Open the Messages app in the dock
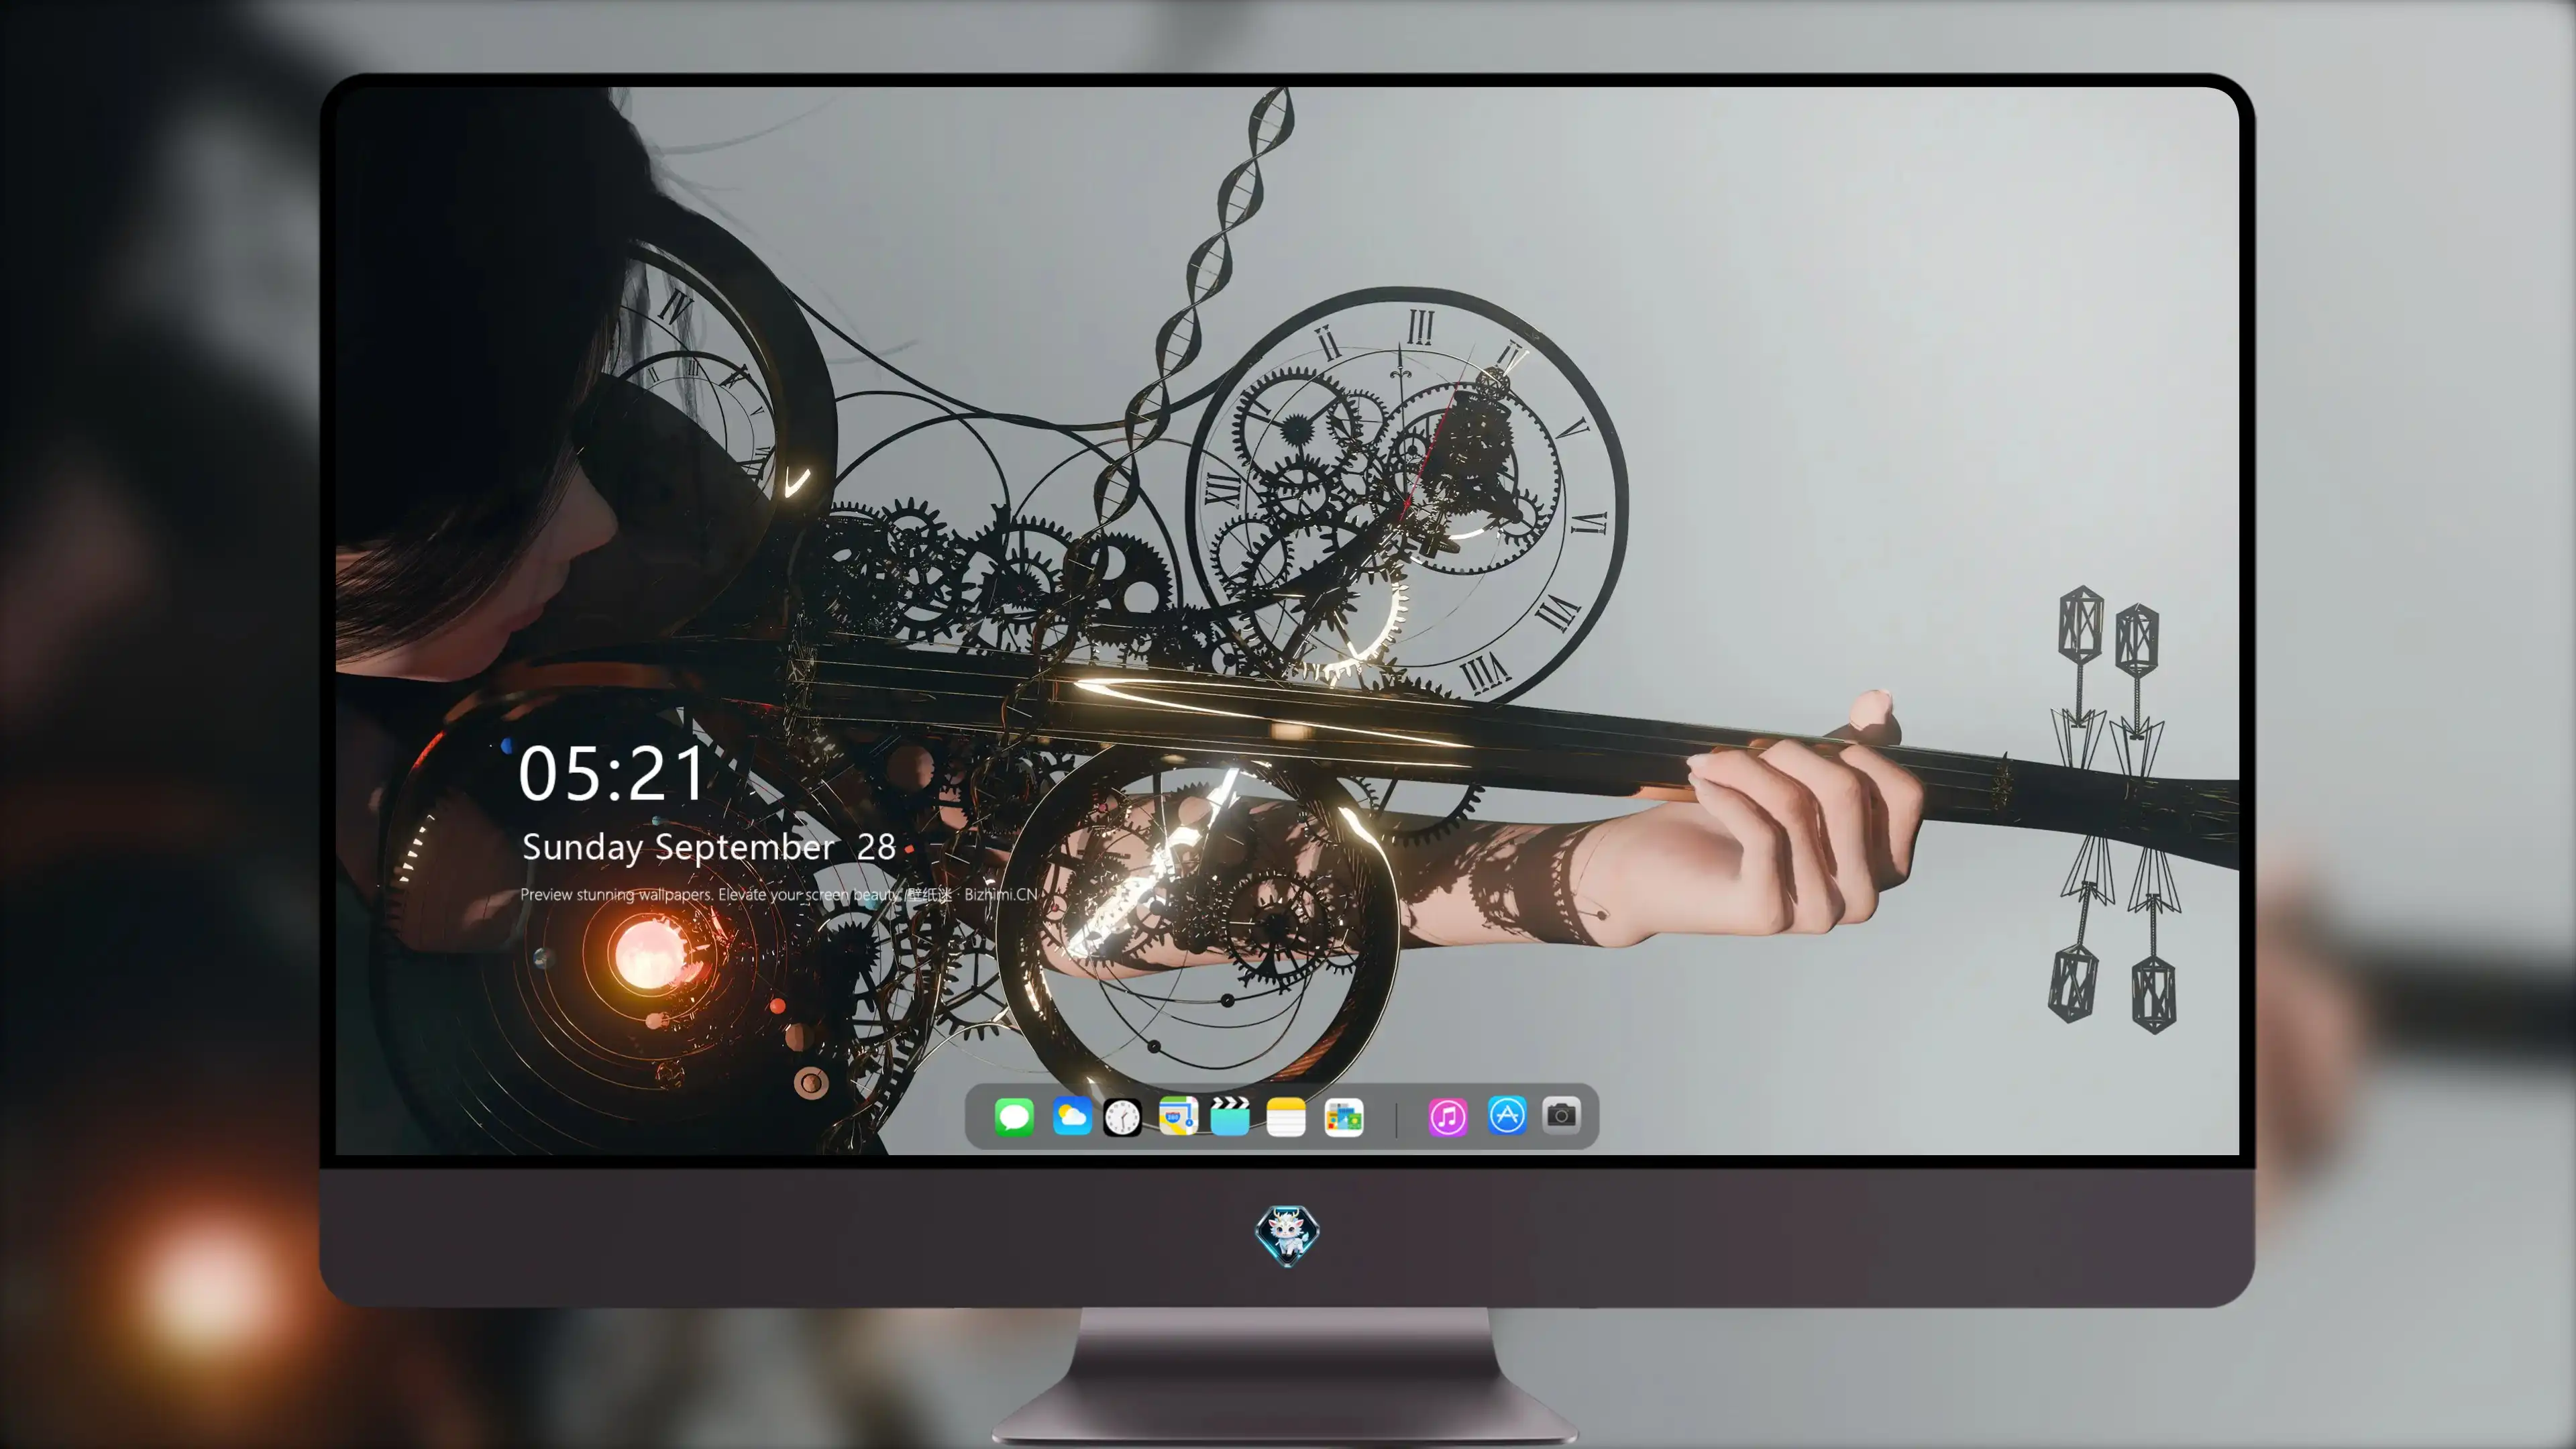The height and width of the screenshot is (1449, 2576). pyautogui.click(x=1013, y=1116)
